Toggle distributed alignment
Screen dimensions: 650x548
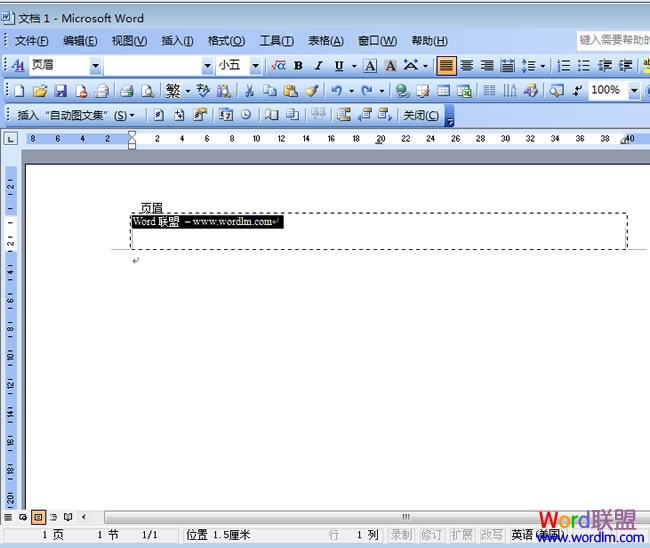pyautogui.click(x=507, y=65)
